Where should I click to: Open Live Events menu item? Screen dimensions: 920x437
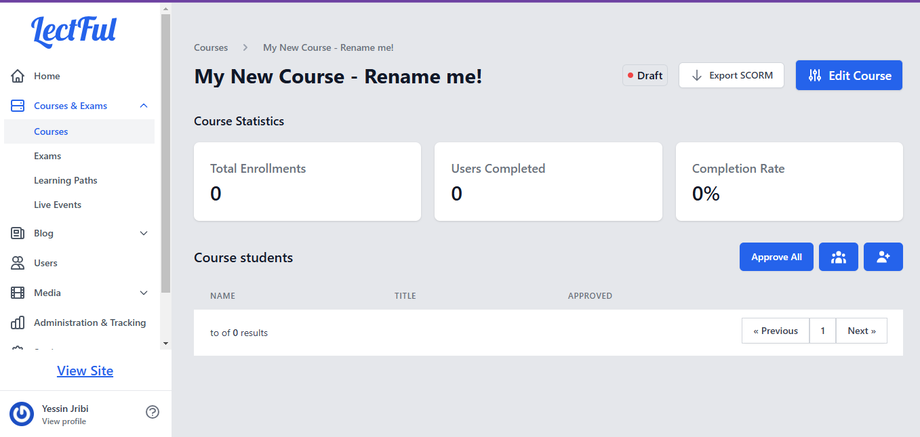[x=57, y=205]
